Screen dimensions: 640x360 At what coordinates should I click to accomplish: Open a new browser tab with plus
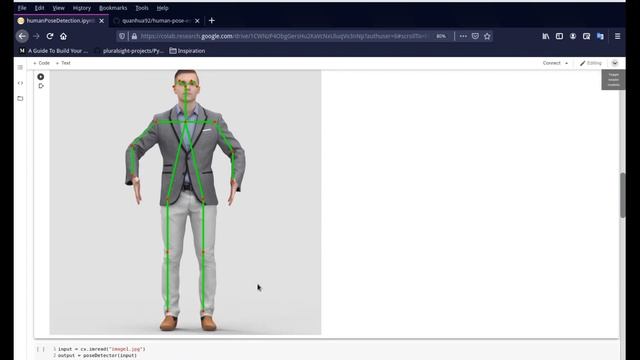pyautogui.click(x=211, y=20)
